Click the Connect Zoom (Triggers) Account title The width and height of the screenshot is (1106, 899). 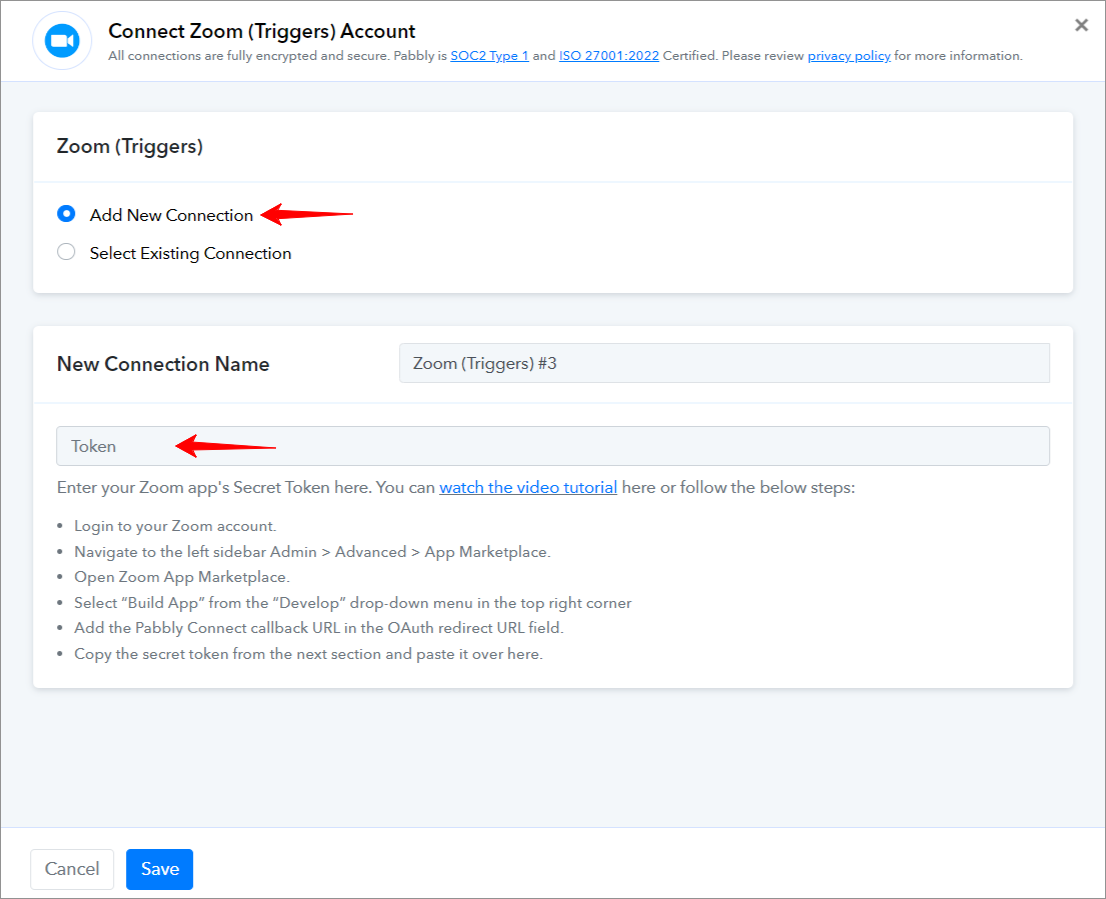(x=262, y=31)
